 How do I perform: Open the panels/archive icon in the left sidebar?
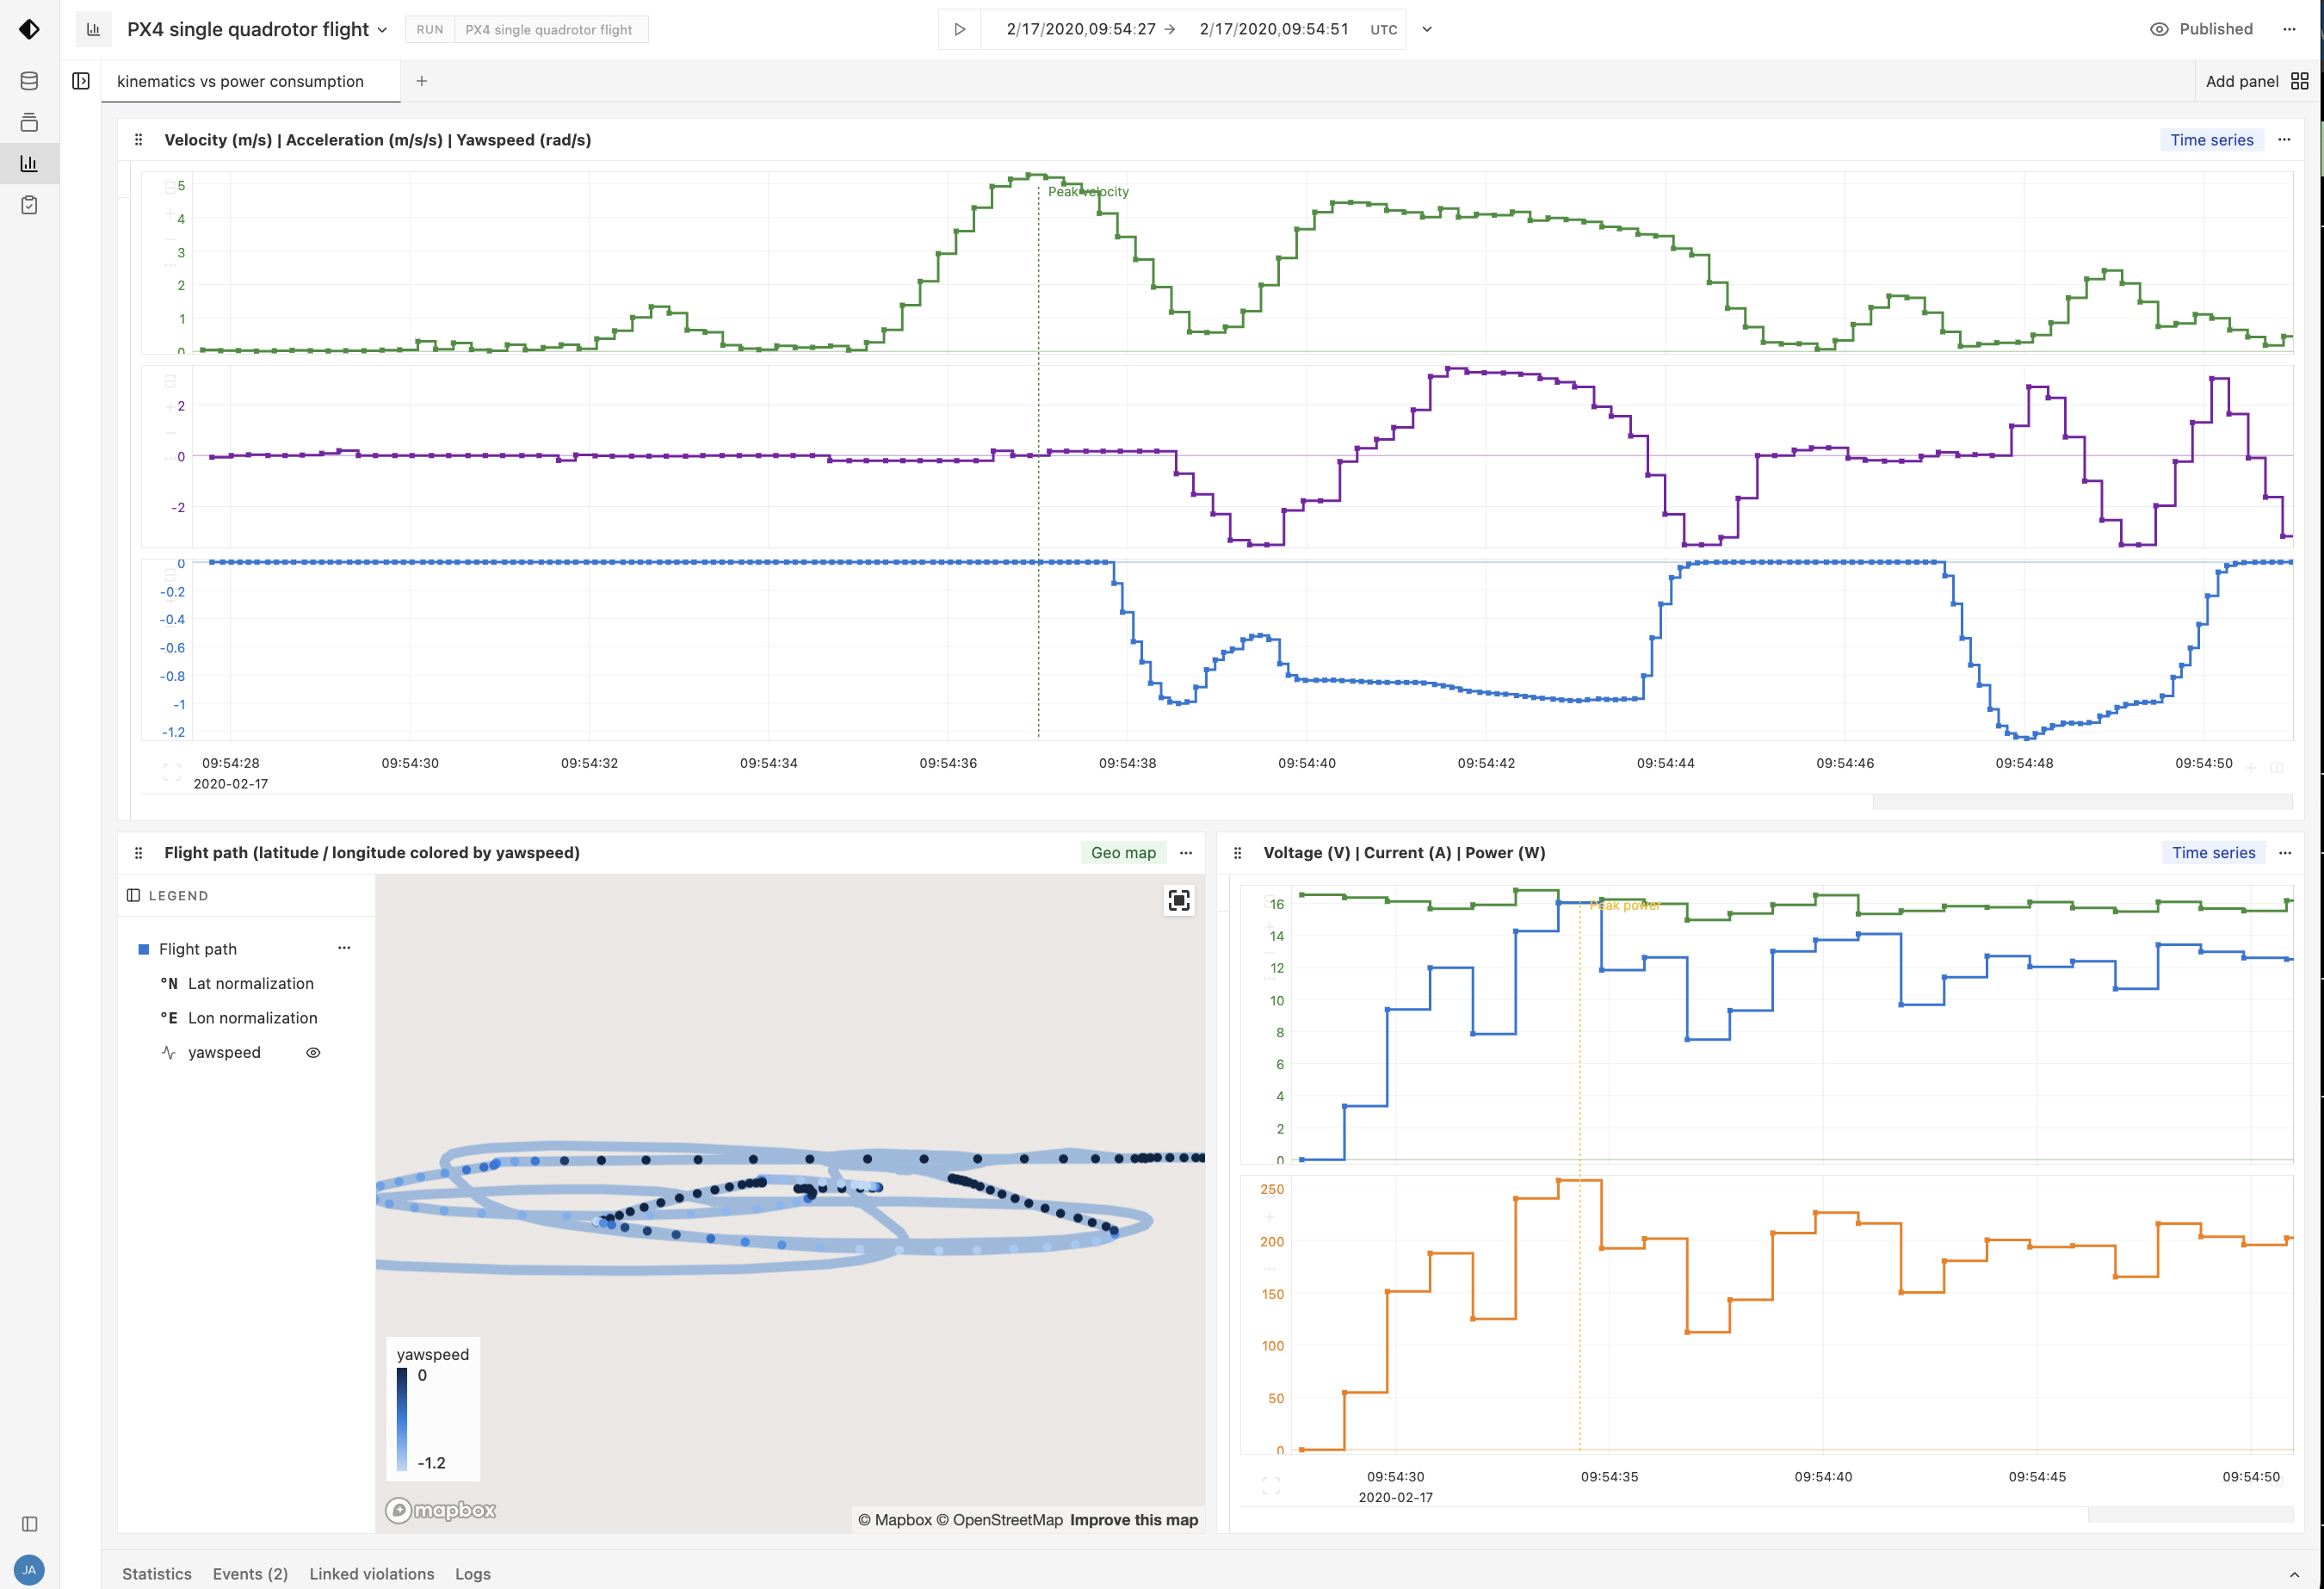coord(28,122)
